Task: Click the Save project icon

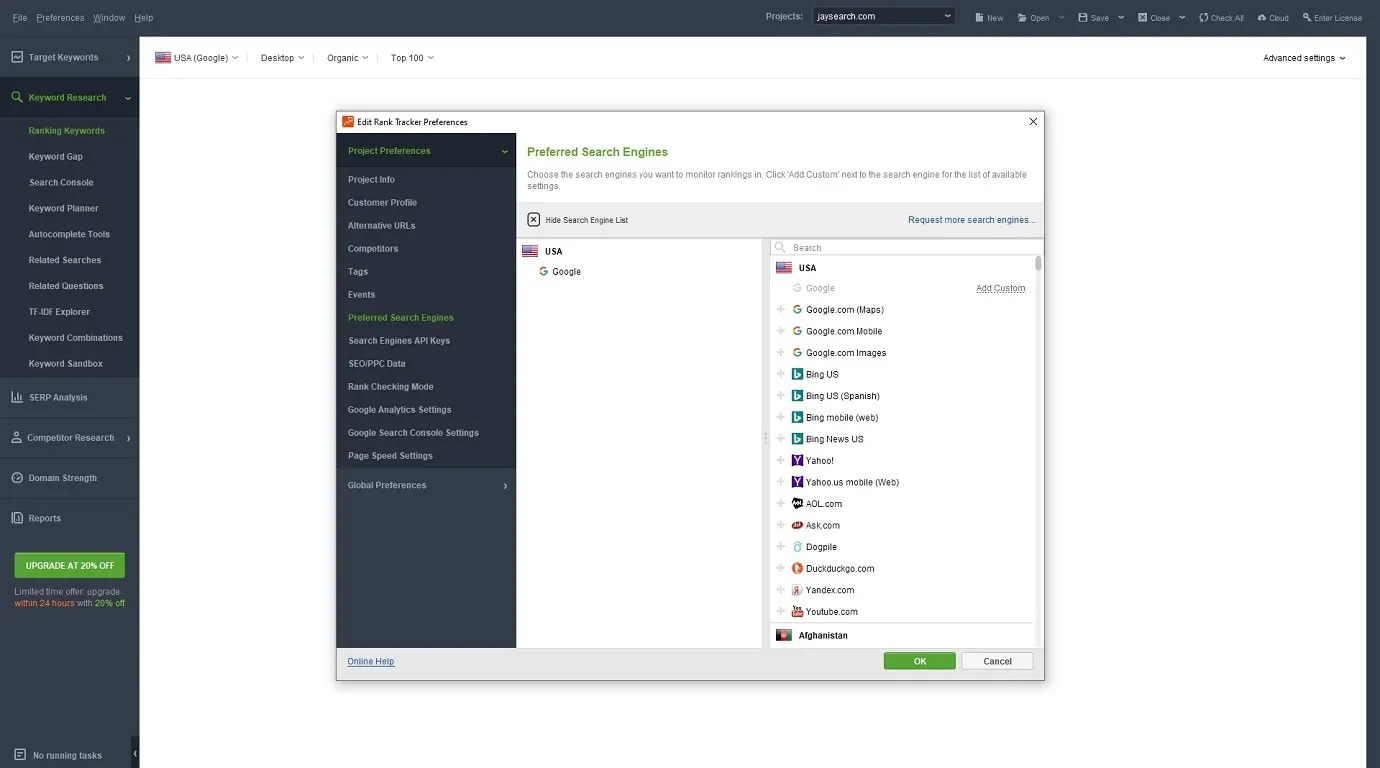Action: 1083,17
